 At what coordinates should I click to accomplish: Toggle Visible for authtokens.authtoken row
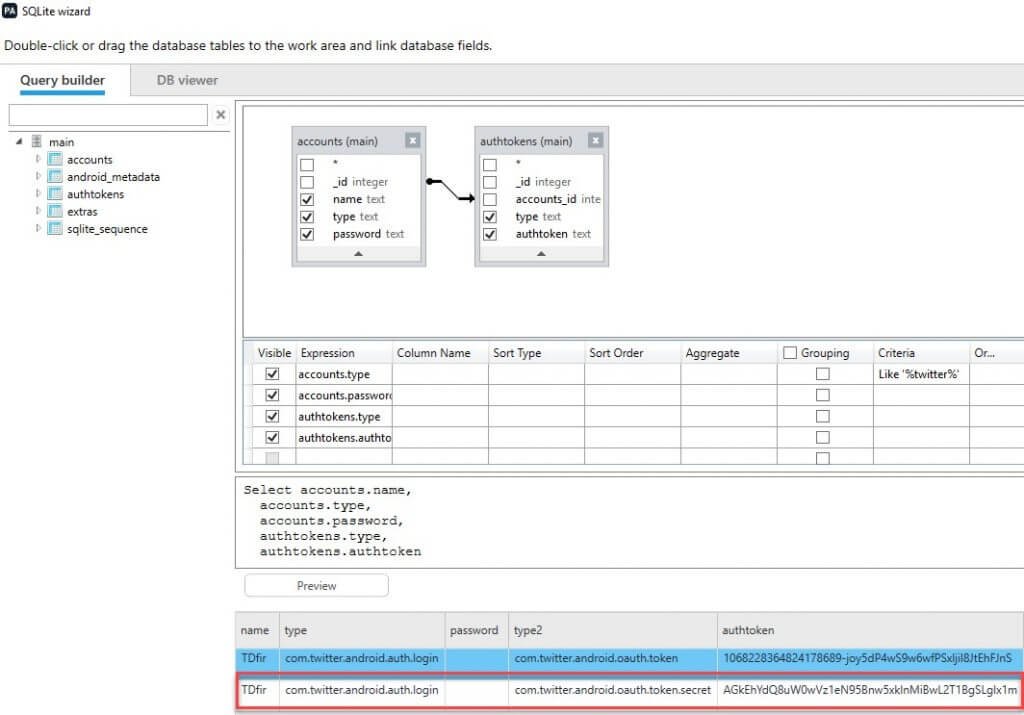(272, 437)
